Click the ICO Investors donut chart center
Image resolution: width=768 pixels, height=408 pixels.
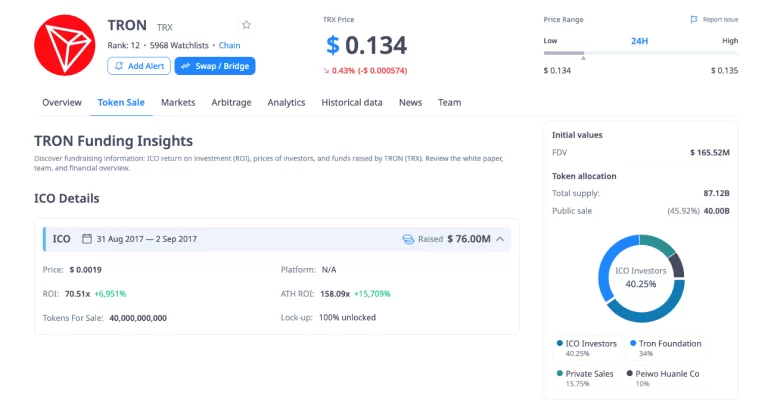pyautogui.click(x=640, y=277)
